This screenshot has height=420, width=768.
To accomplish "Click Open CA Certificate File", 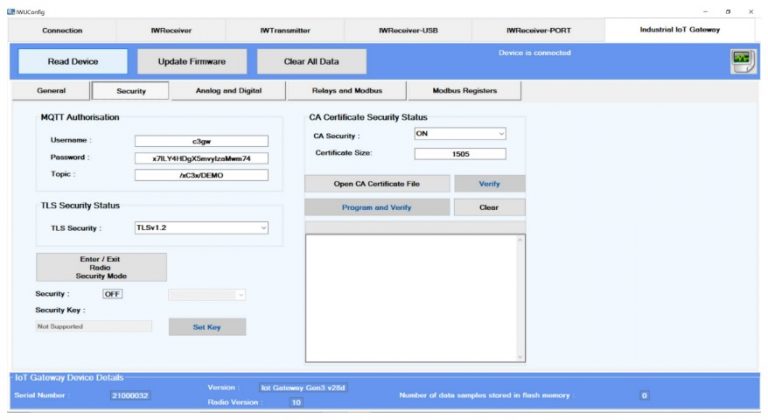I will (377, 184).
